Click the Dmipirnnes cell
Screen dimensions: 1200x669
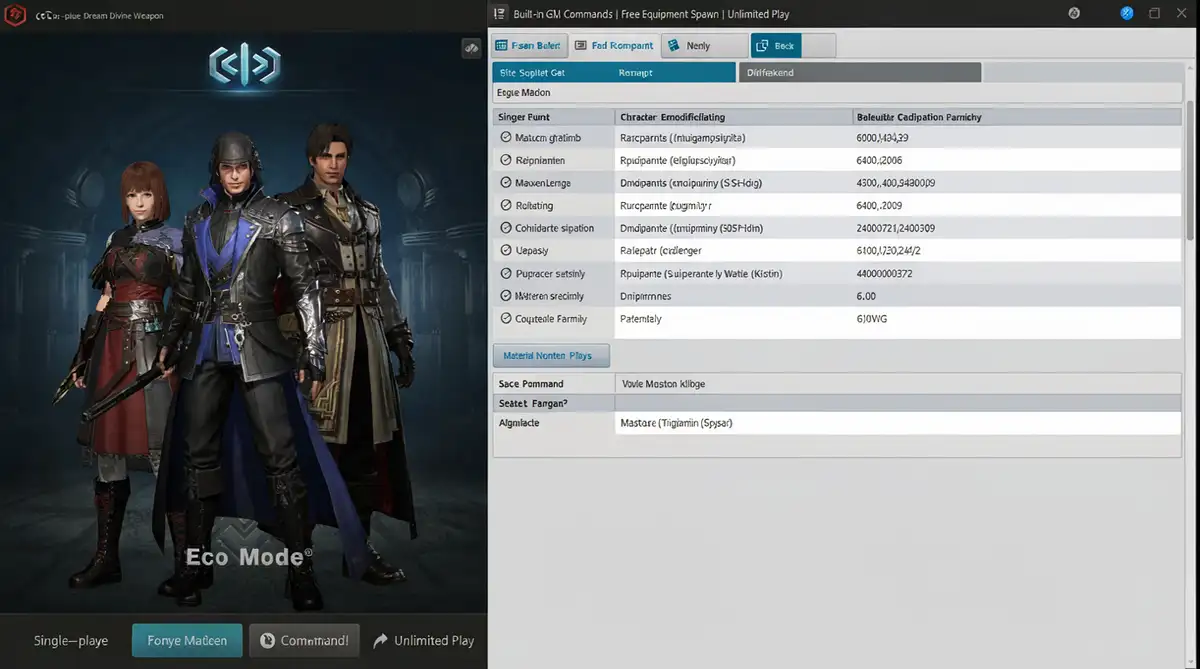tap(645, 296)
